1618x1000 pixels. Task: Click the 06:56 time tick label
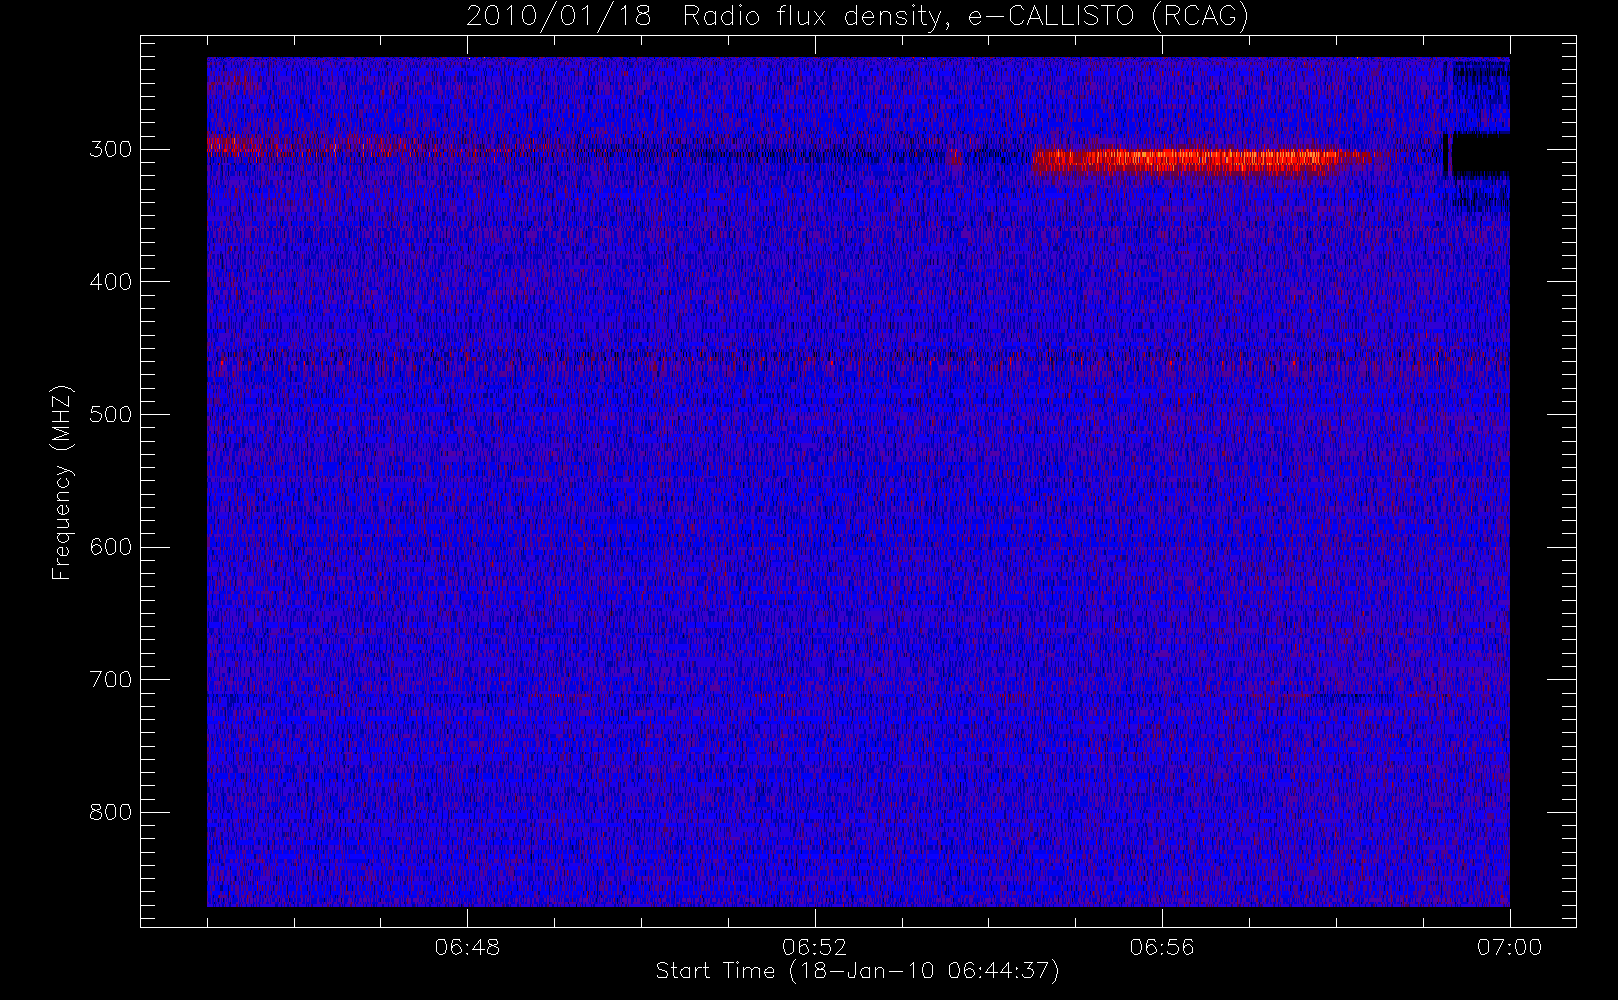(1162, 946)
